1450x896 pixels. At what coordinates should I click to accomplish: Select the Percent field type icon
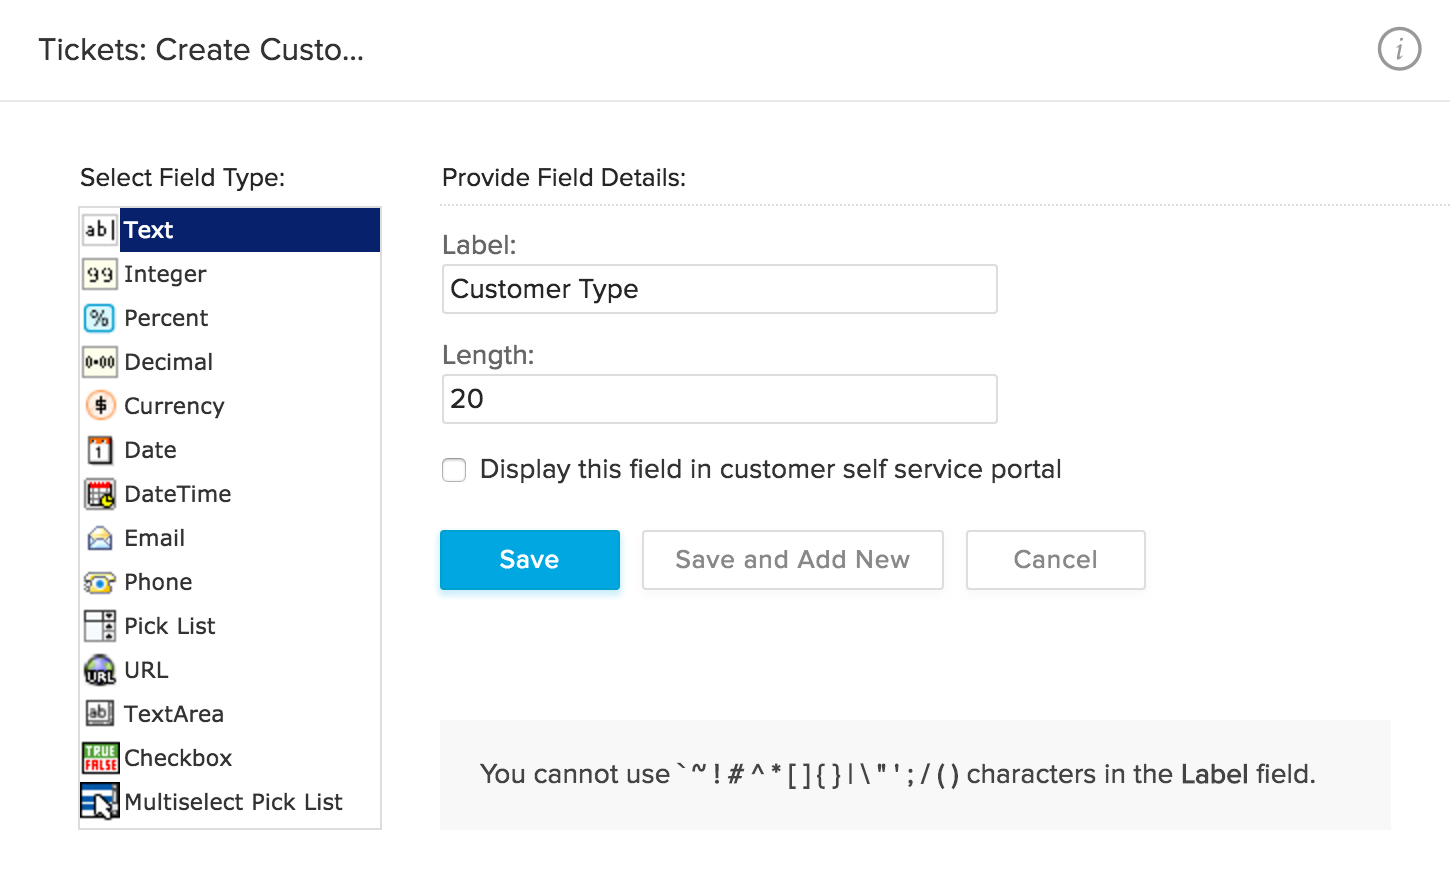click(x=99, y=318)
